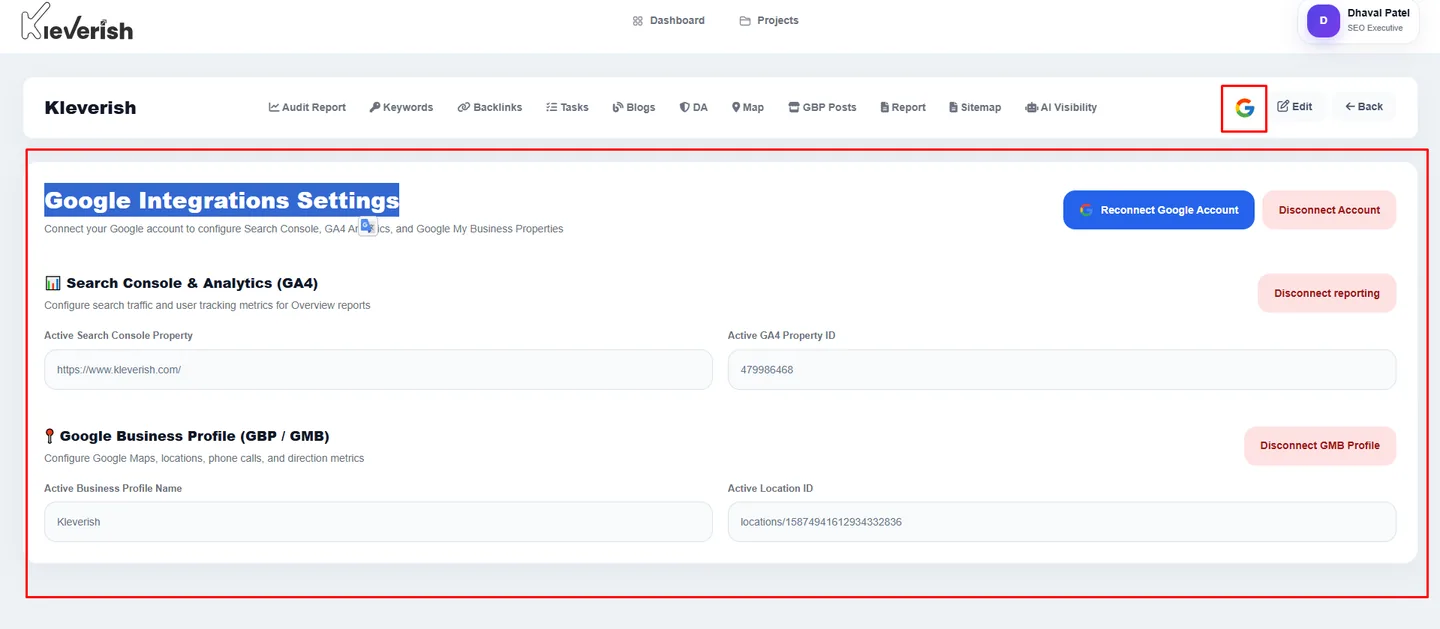1440x629 pixels.
Task: Click the 'Configure search traffic' description text
Action: coord(207,305)
